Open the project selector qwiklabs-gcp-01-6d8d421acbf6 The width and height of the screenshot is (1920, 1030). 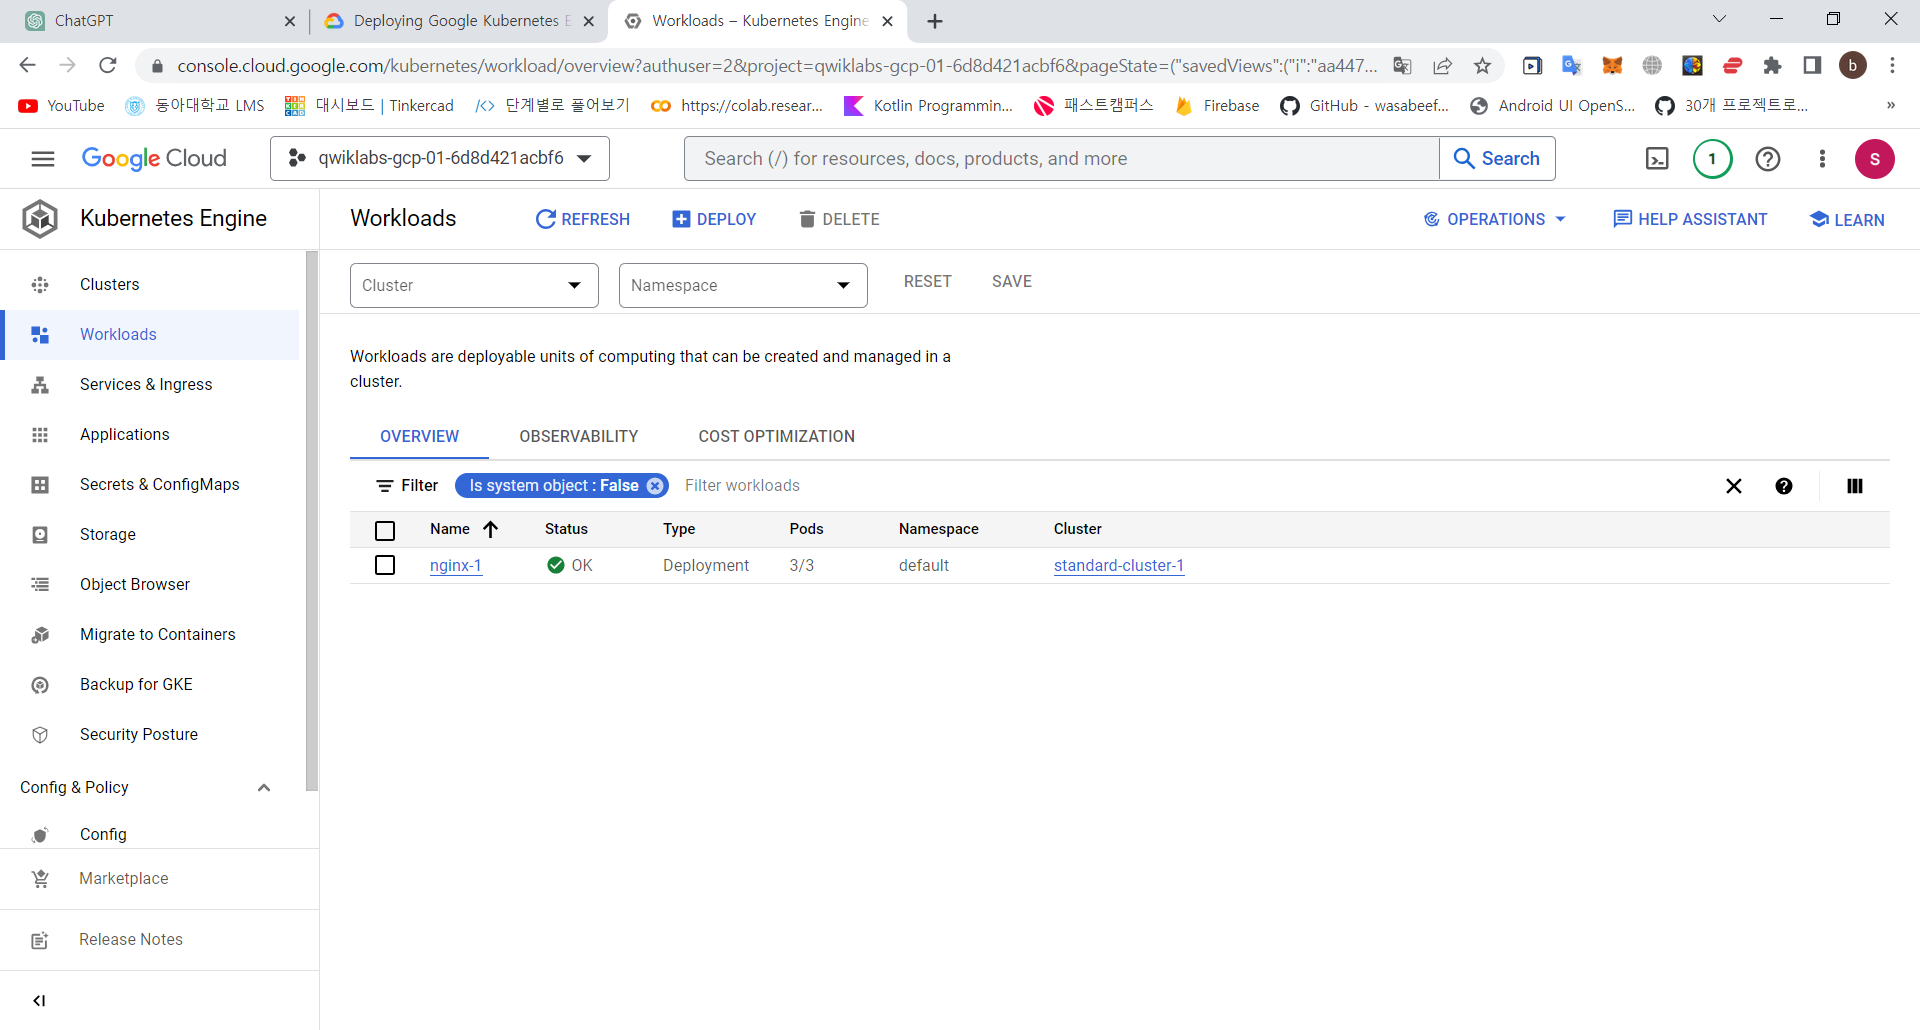pos(440,158)
